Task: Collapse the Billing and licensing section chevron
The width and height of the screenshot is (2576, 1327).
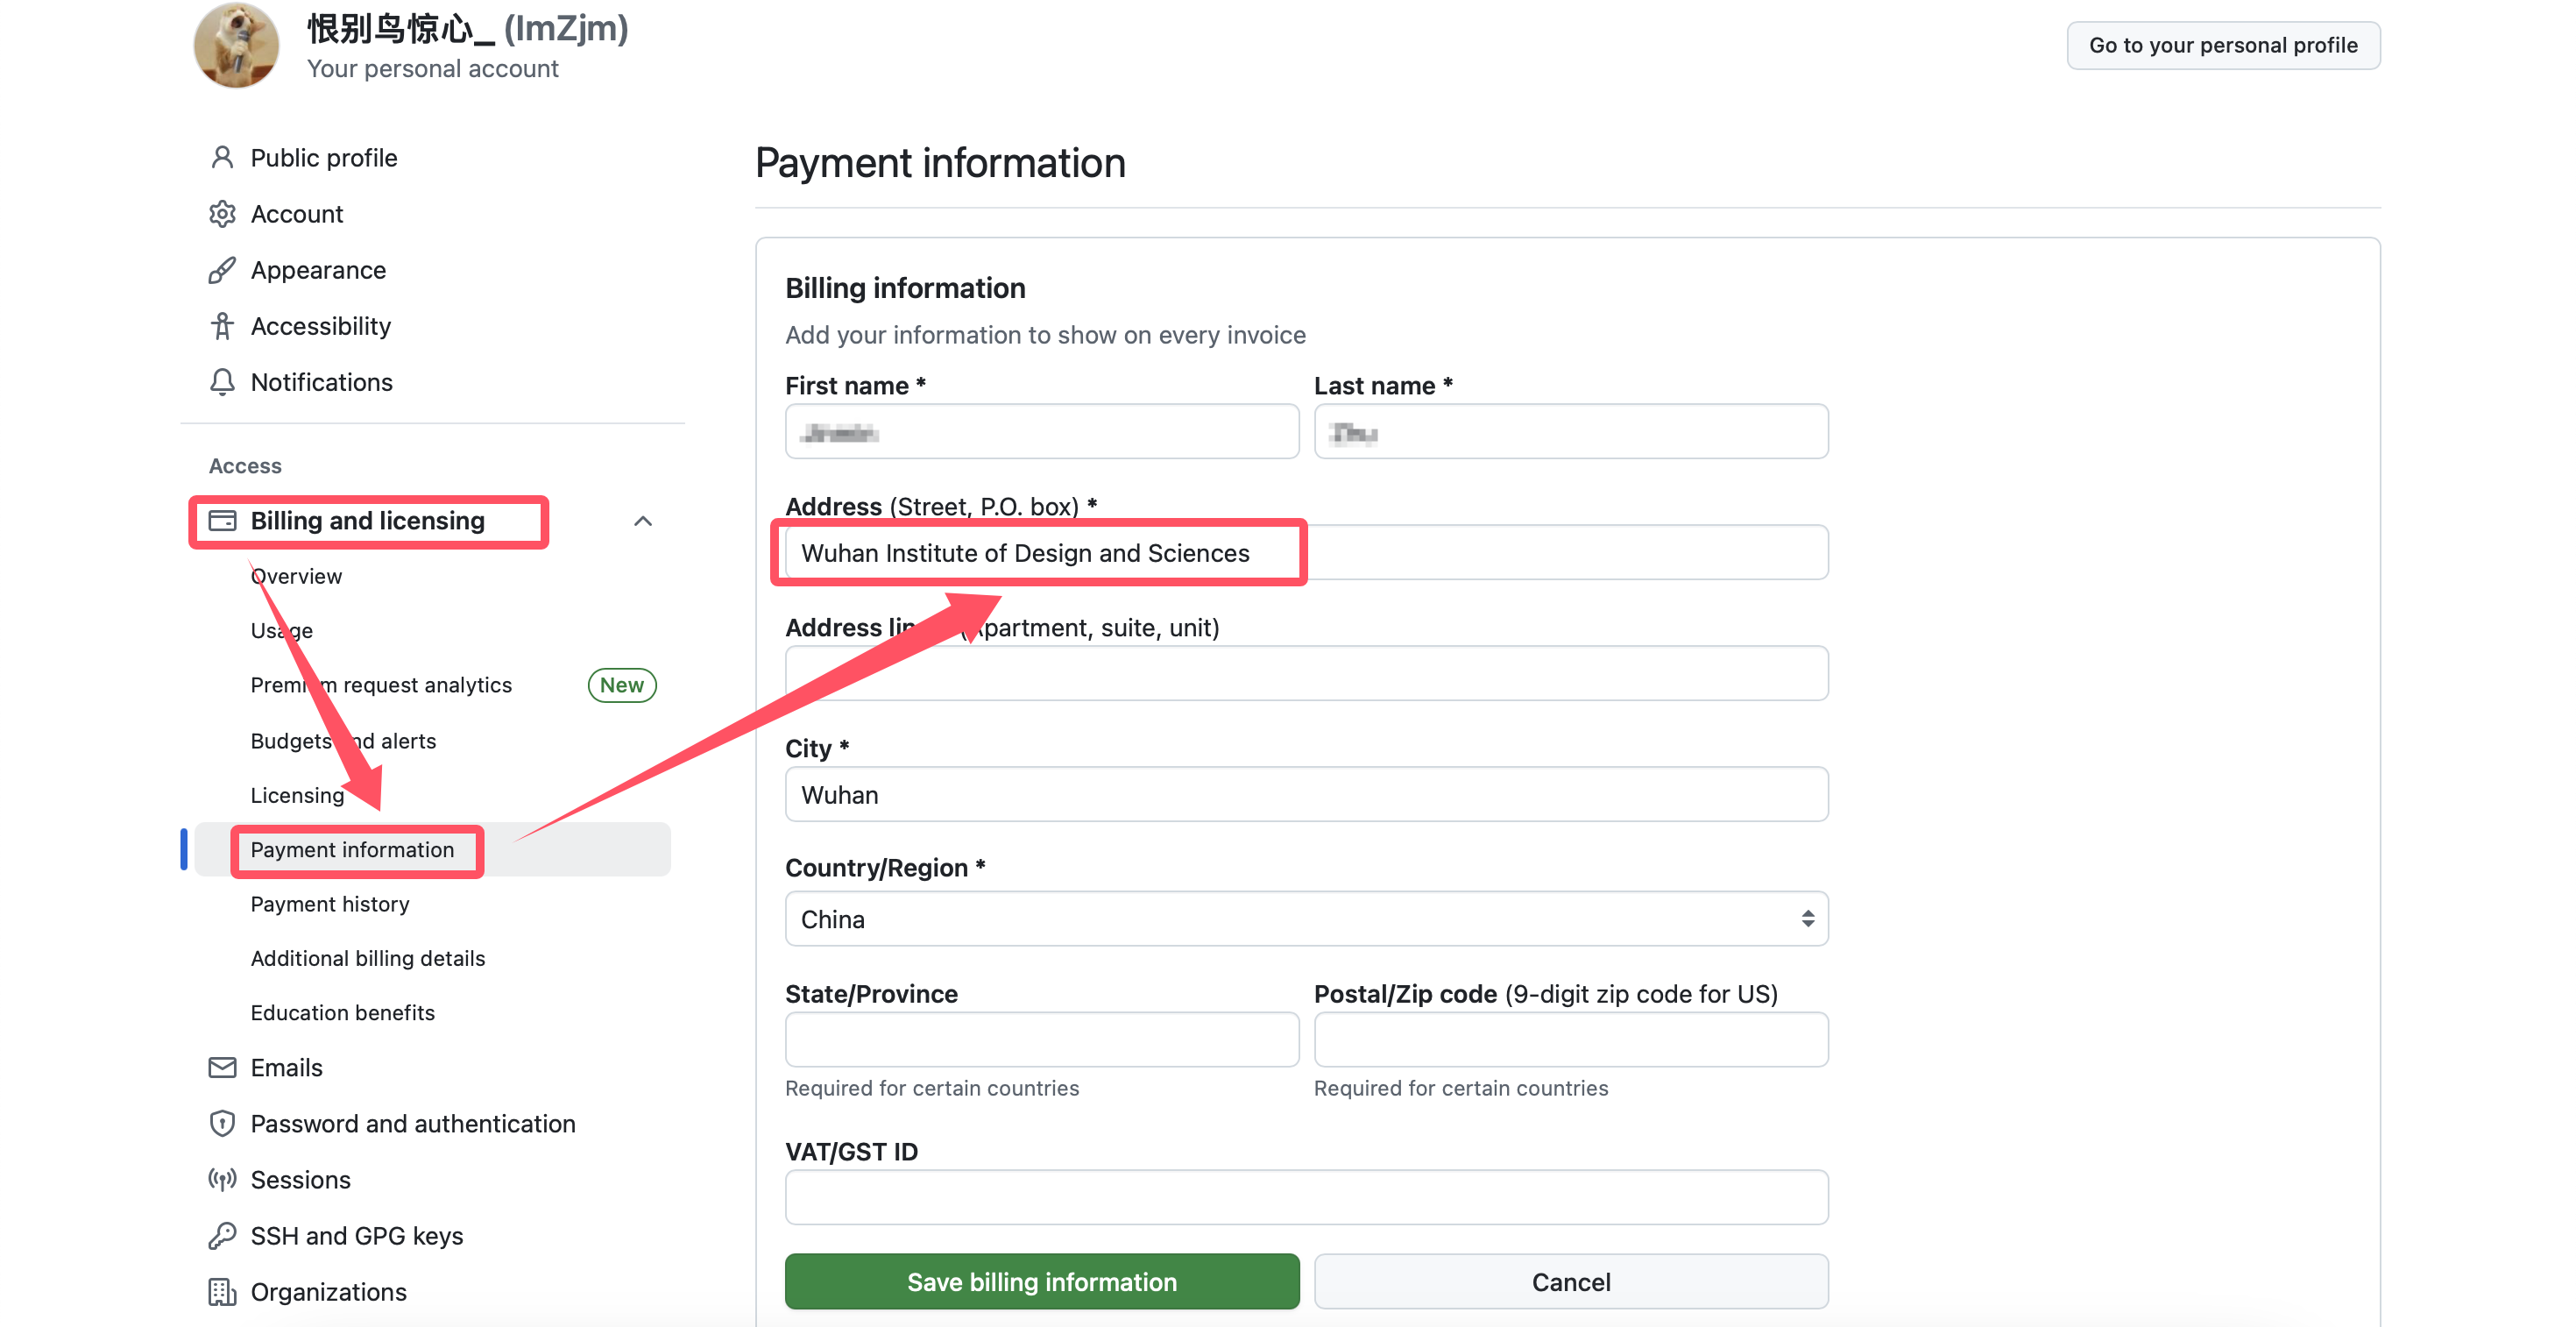Action: (643, 521)
